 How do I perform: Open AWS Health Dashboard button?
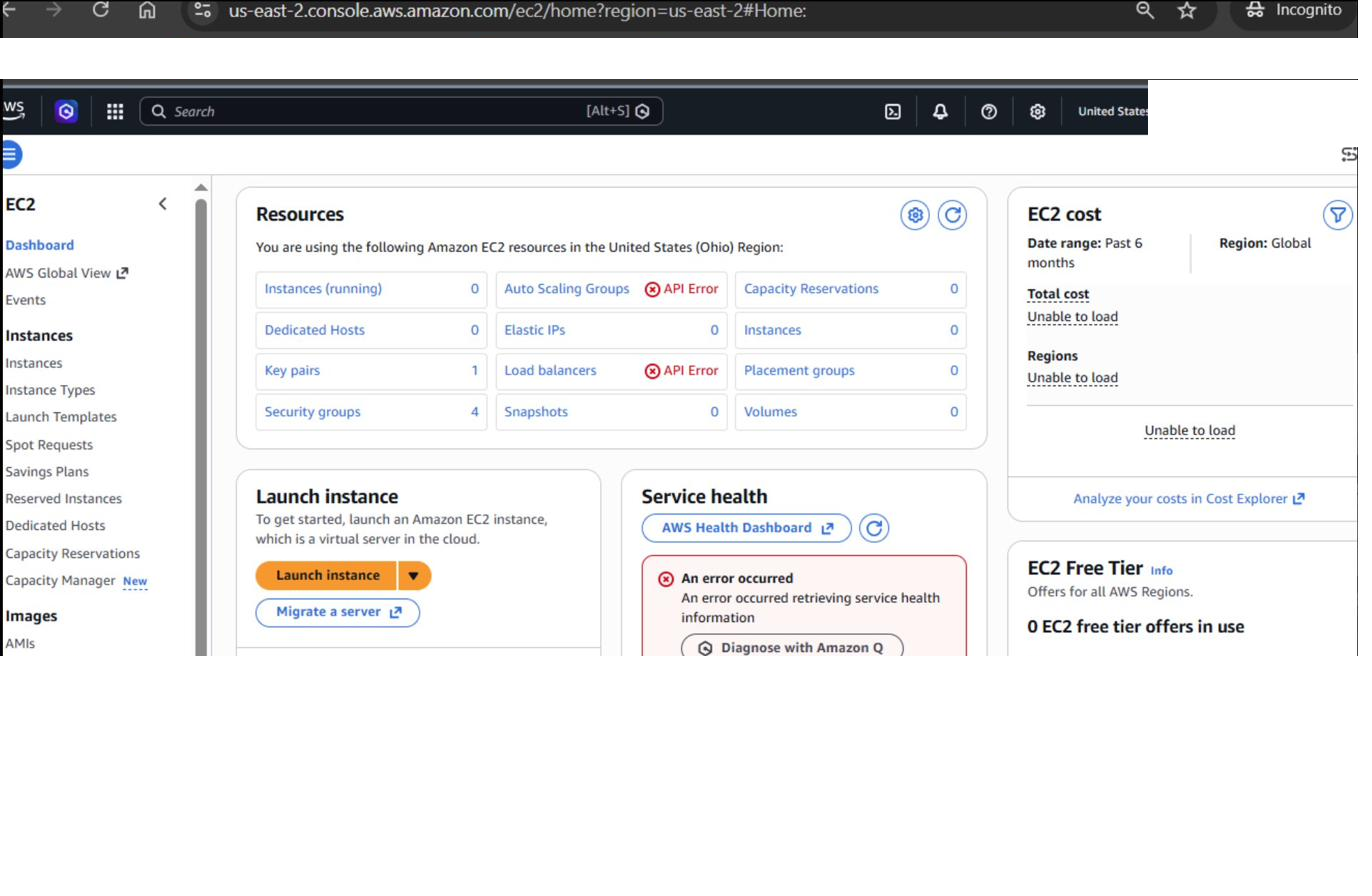coord(747,528)
